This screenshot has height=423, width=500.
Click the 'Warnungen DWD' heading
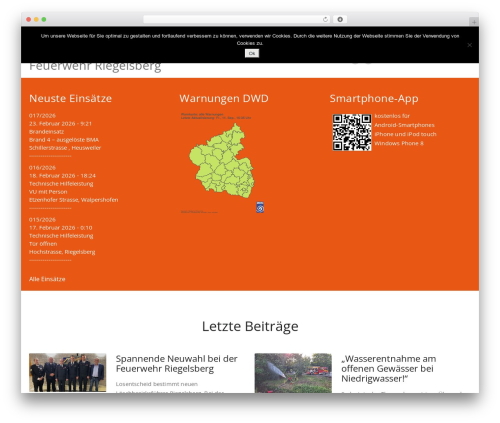(x=224, y=98)
